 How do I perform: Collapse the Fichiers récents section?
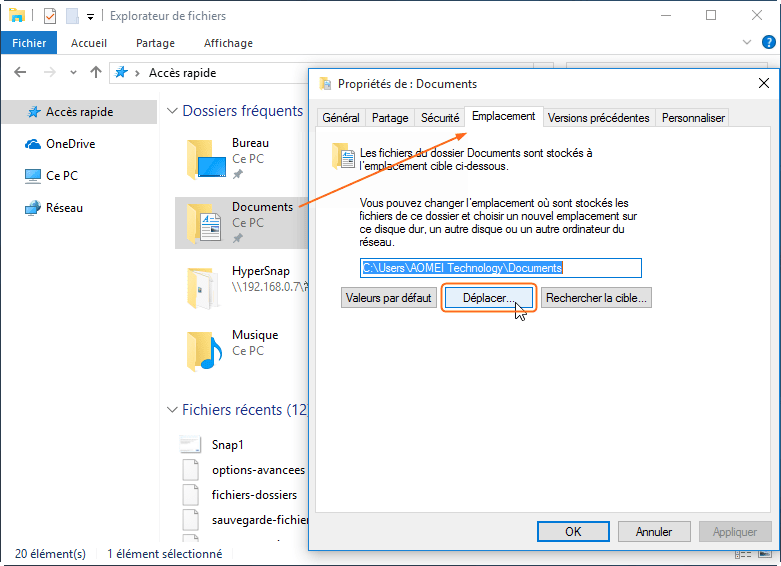[172, 410]
